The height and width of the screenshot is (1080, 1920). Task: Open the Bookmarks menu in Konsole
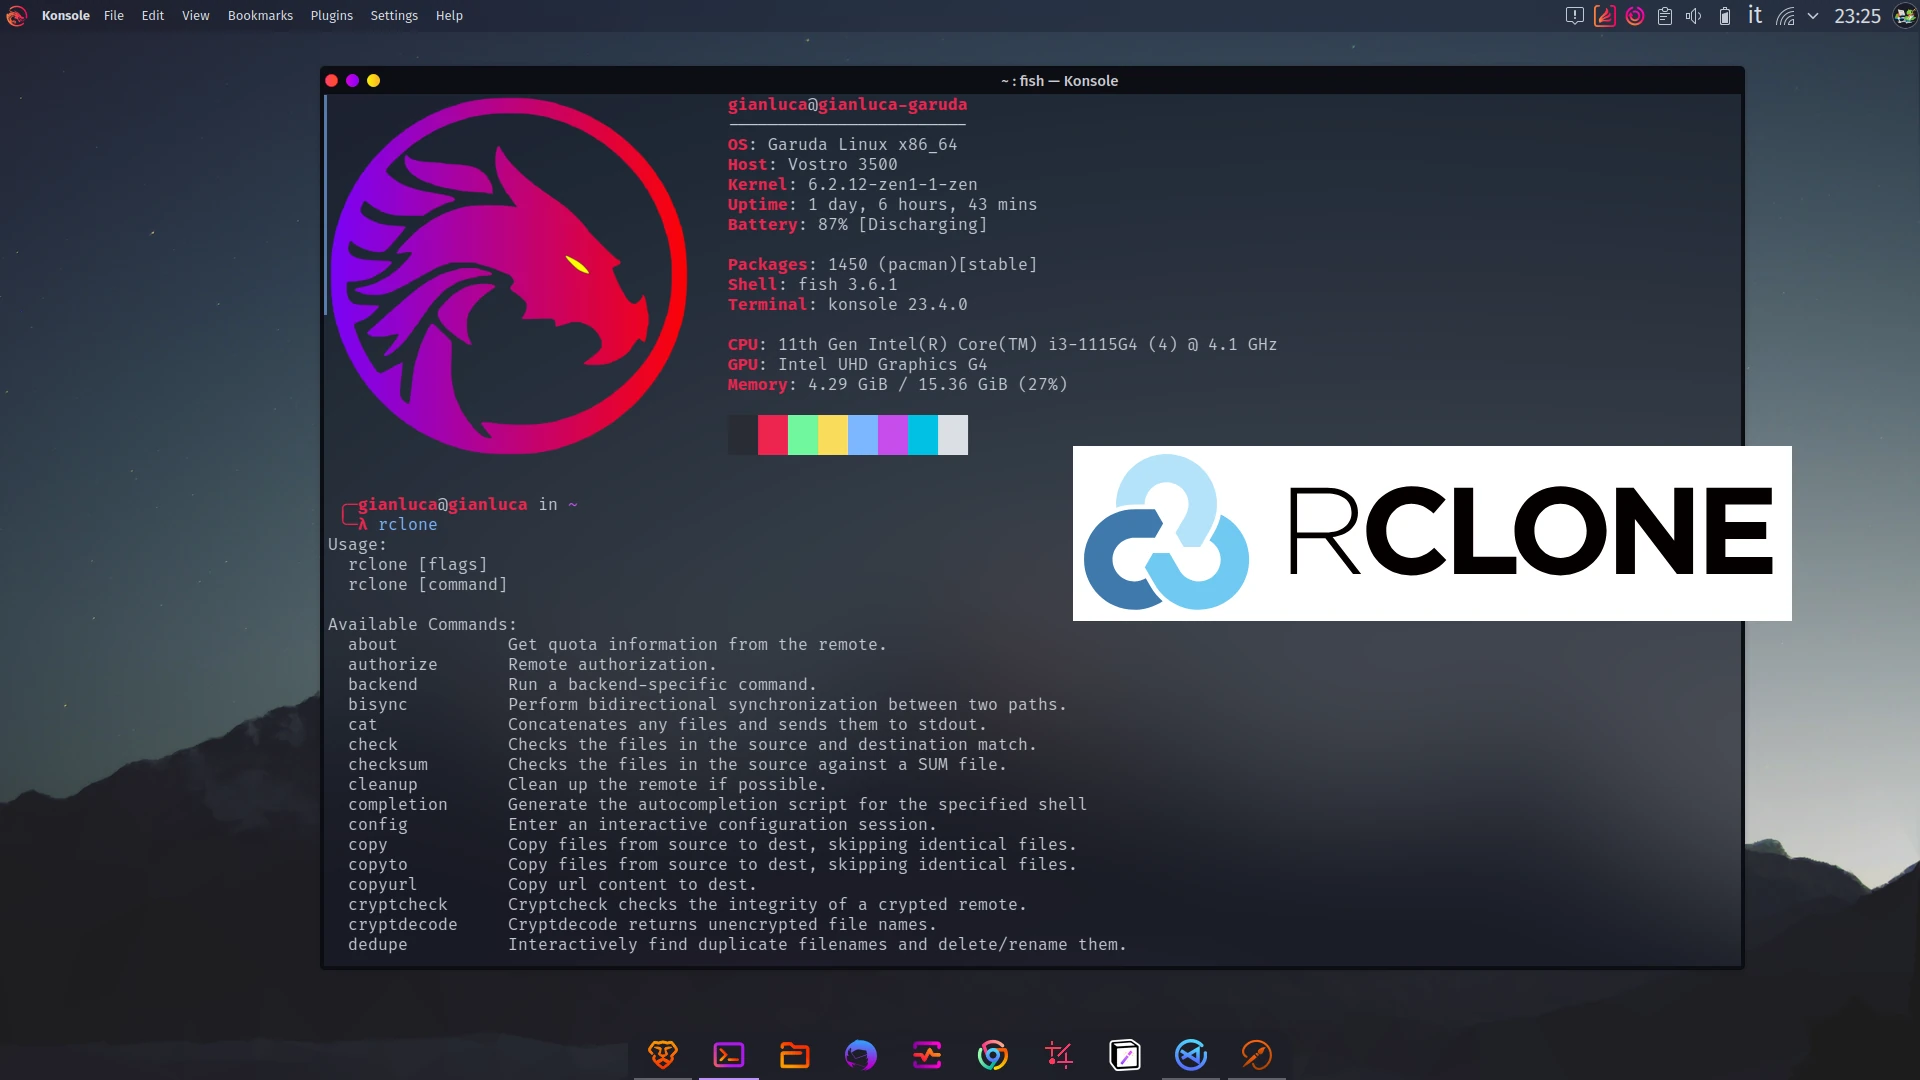click(260, 15)
